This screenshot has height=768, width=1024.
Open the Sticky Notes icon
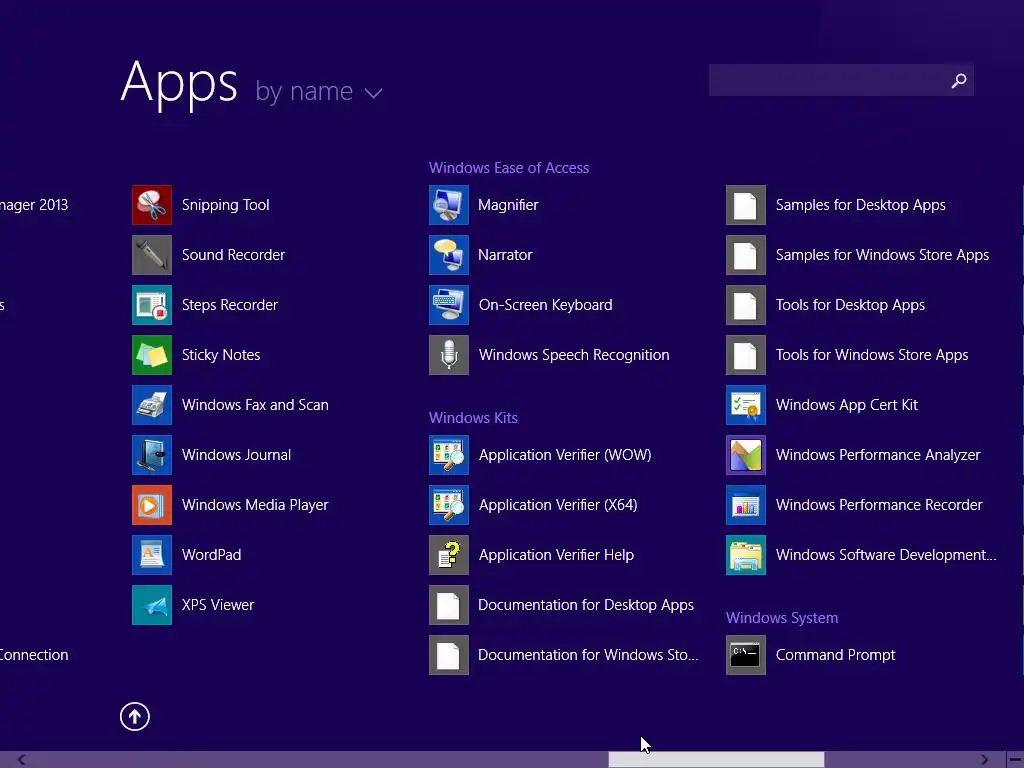152,355
